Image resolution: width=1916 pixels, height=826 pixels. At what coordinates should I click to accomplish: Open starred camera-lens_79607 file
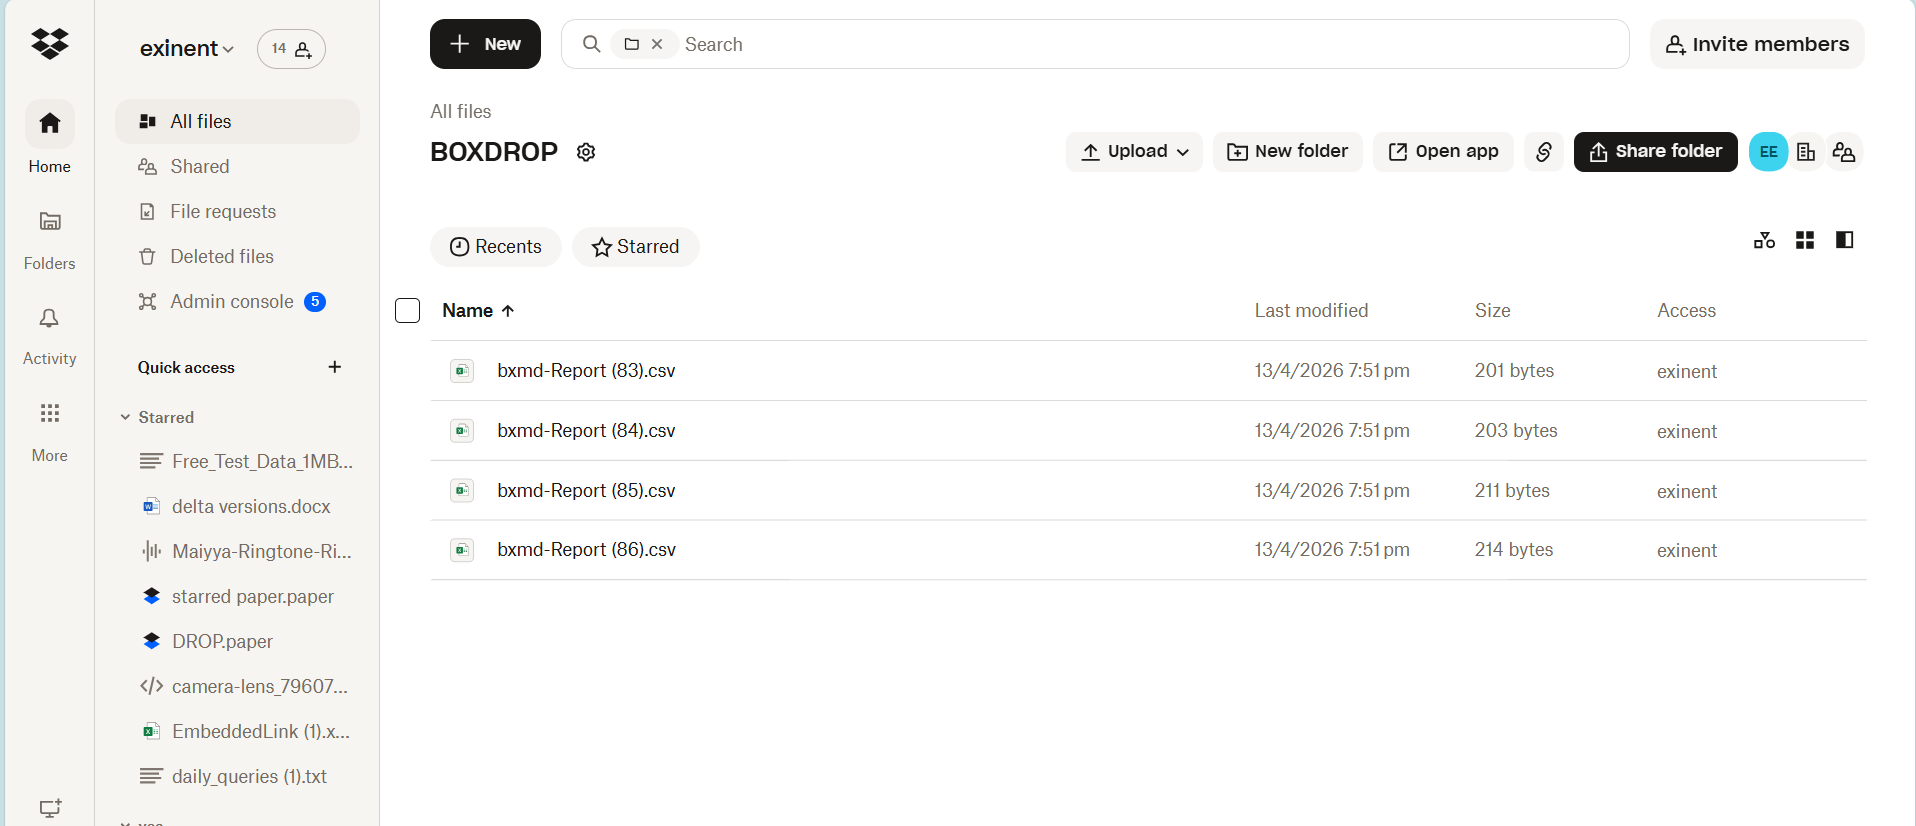click(246, 686)
